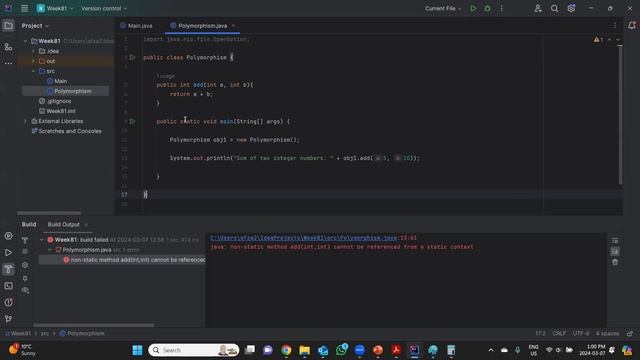This screenshot has width=640, height=360.
Task: Open the main hamburger menu
Action: point(24,8)
